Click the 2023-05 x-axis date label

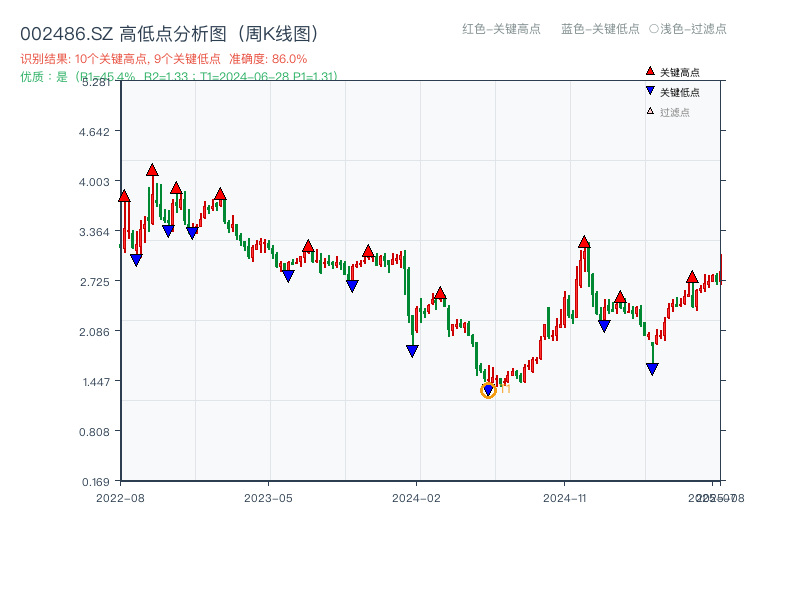tap(268, 497)
